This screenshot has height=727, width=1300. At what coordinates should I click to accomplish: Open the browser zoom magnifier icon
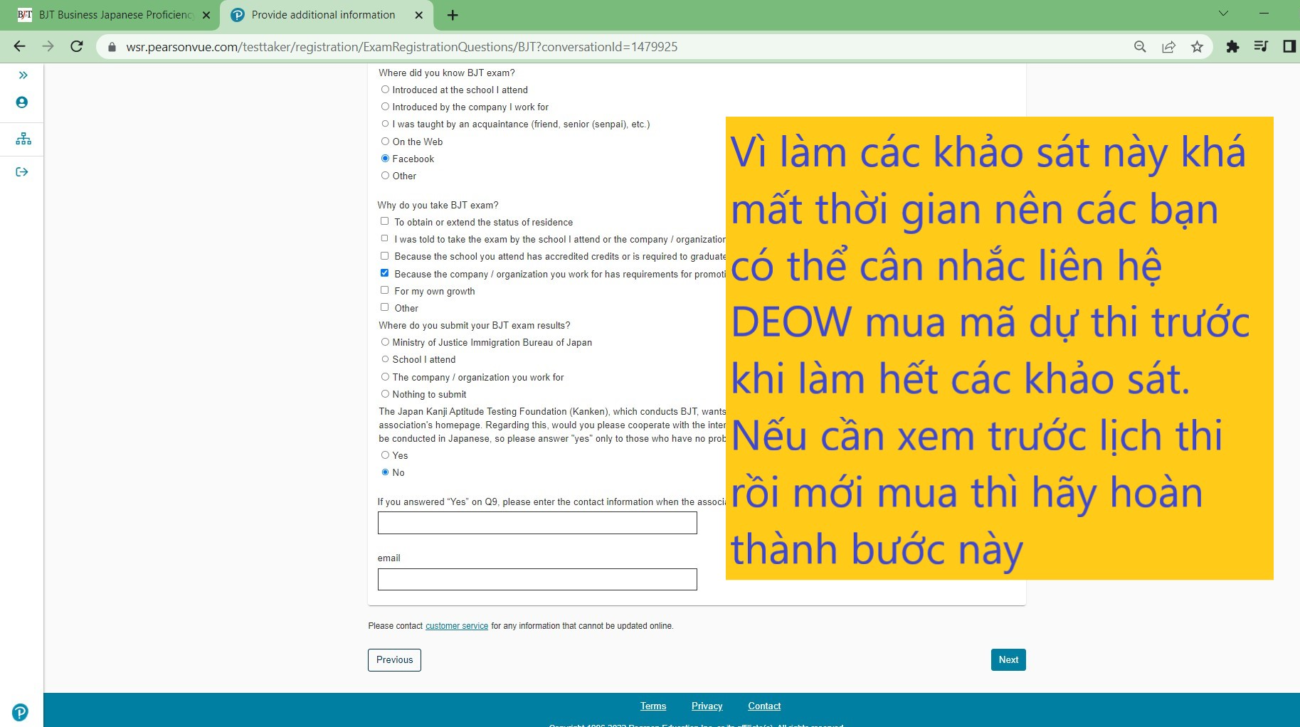1140,47
